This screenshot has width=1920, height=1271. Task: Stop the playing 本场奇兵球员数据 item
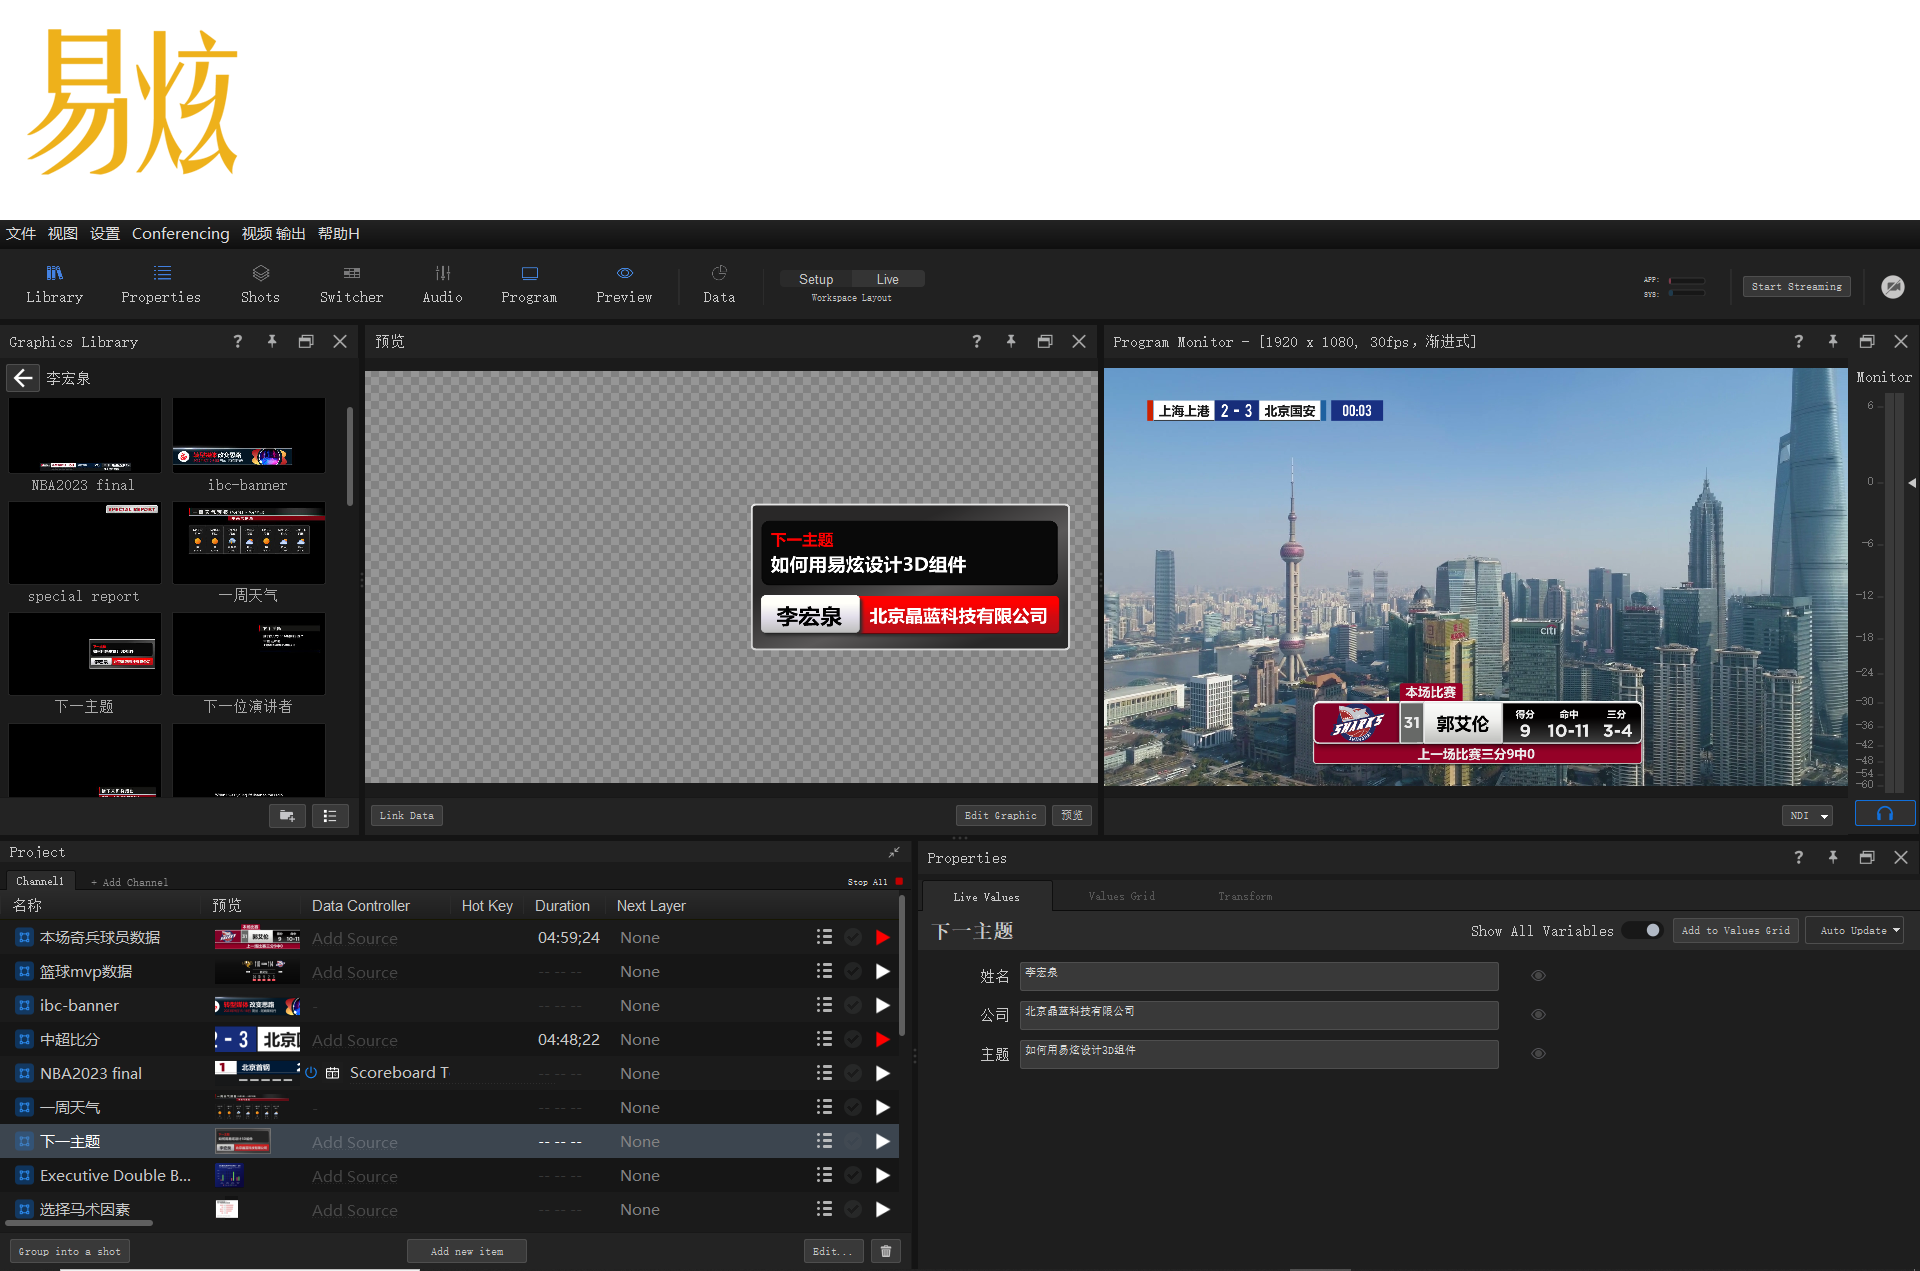click(883, 937)
